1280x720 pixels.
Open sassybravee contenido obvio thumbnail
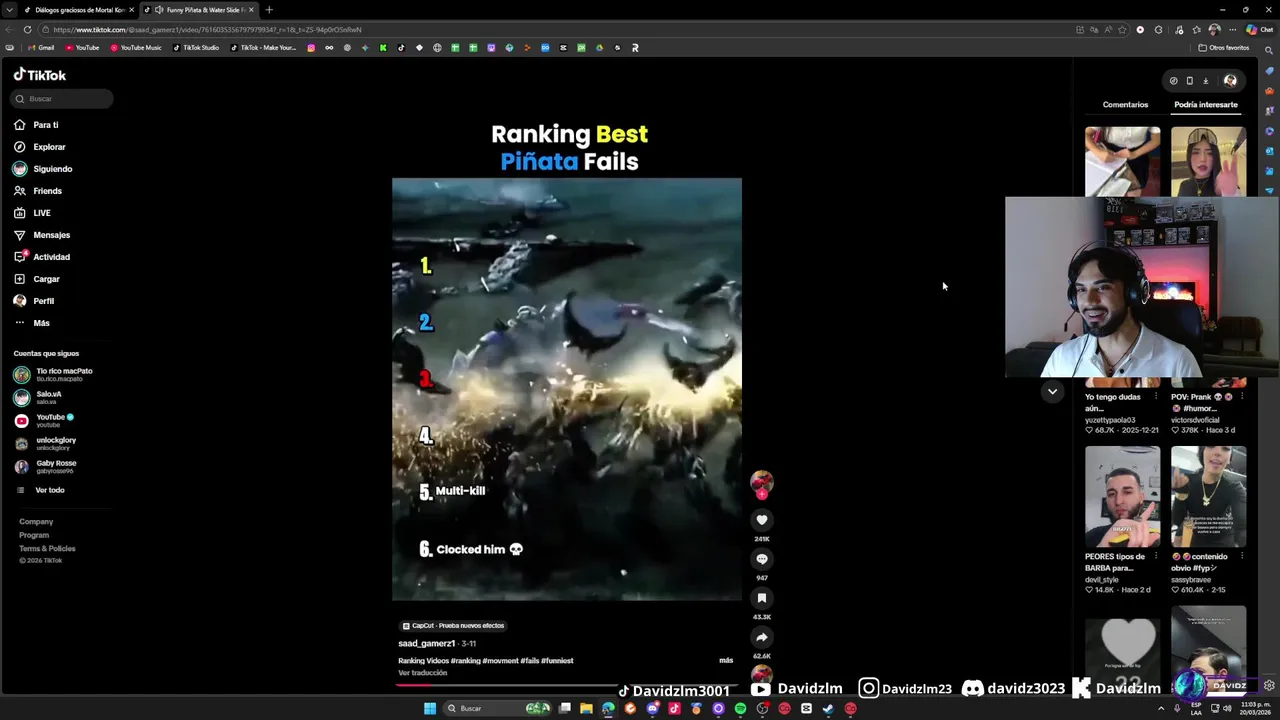pyautogui.click(x=1208, y=497)
